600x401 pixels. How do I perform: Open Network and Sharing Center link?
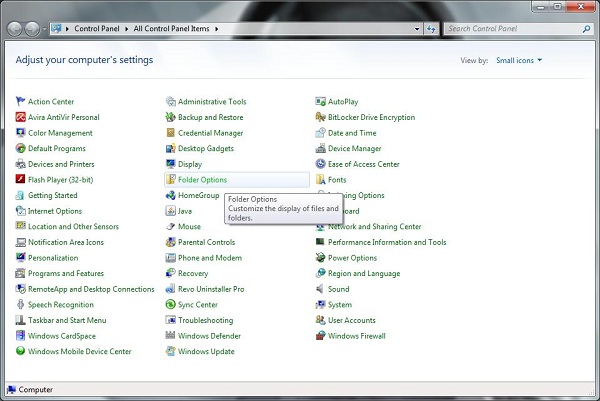[x=374, y=227]
